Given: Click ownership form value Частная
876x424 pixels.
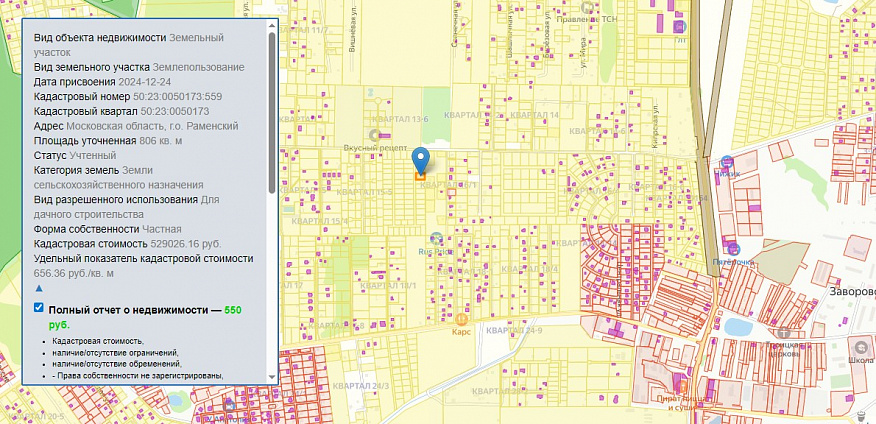Looking at the screenshot, I should [x=161, y=230].
